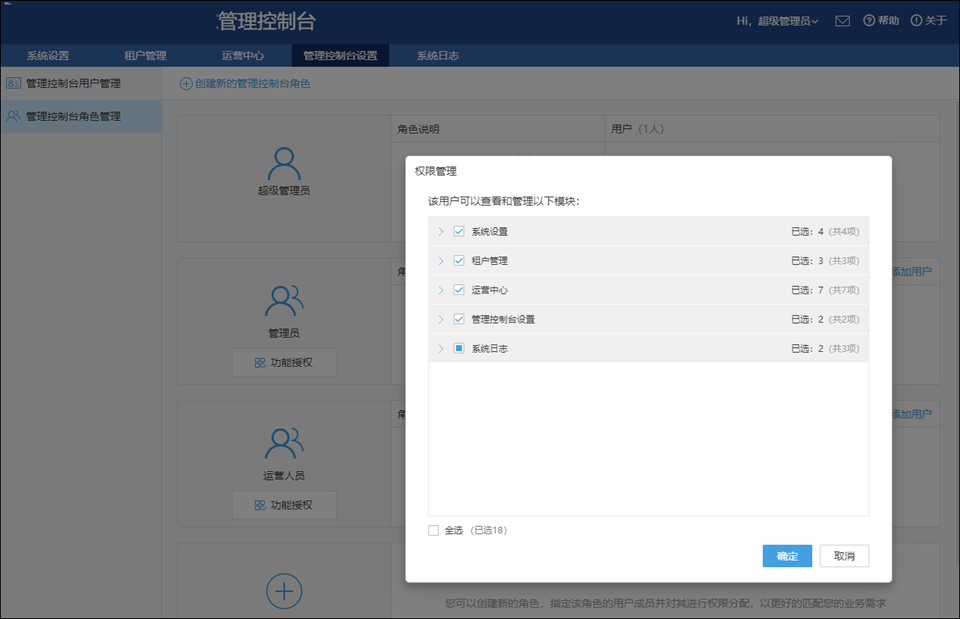This screenshot has height=619, width=960.
Task: Click the 取消 cancel button
Action: pos(845,556)
